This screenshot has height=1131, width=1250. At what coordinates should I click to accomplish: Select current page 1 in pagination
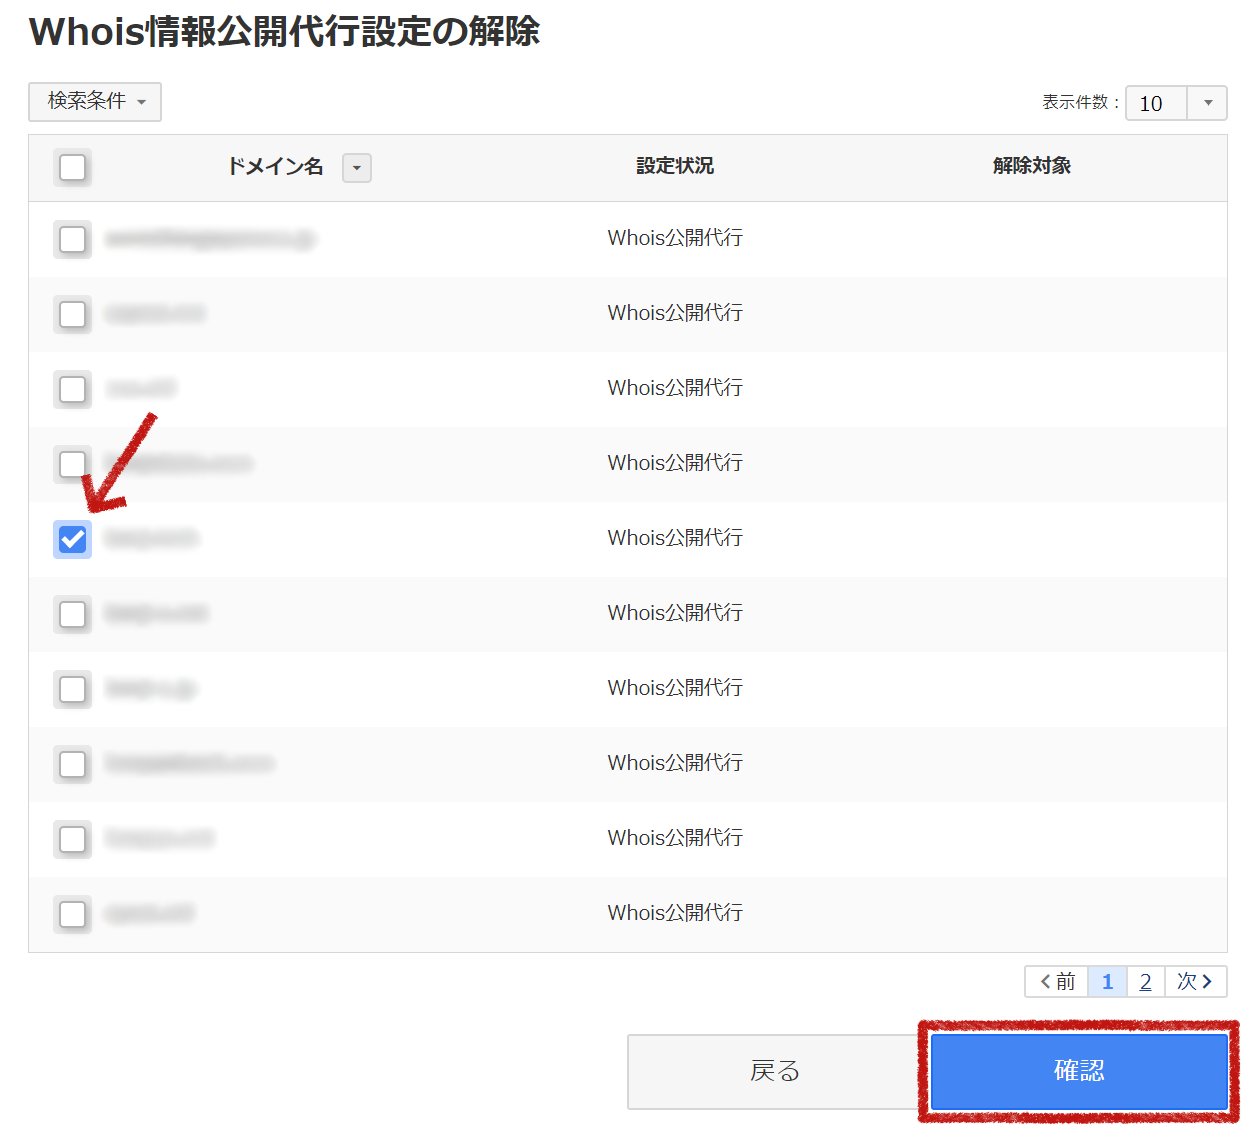point(1107,982)
